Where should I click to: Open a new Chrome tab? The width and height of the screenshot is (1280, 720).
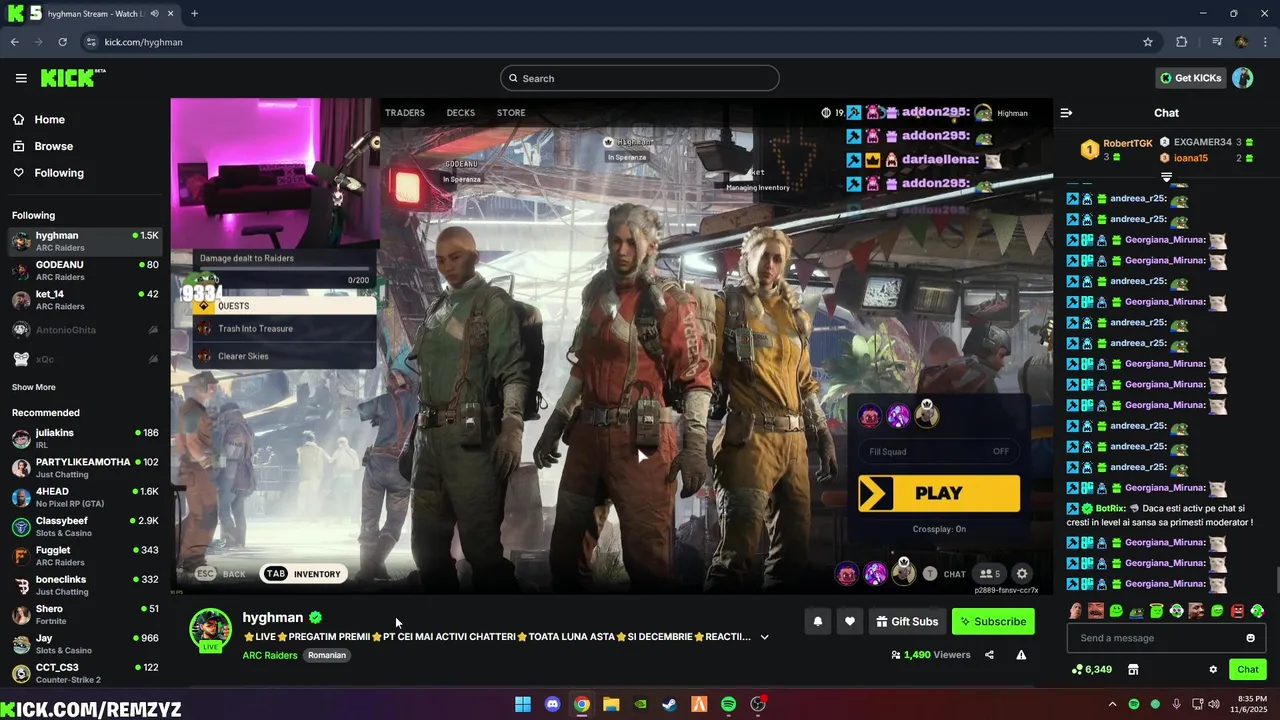point(194,14)
